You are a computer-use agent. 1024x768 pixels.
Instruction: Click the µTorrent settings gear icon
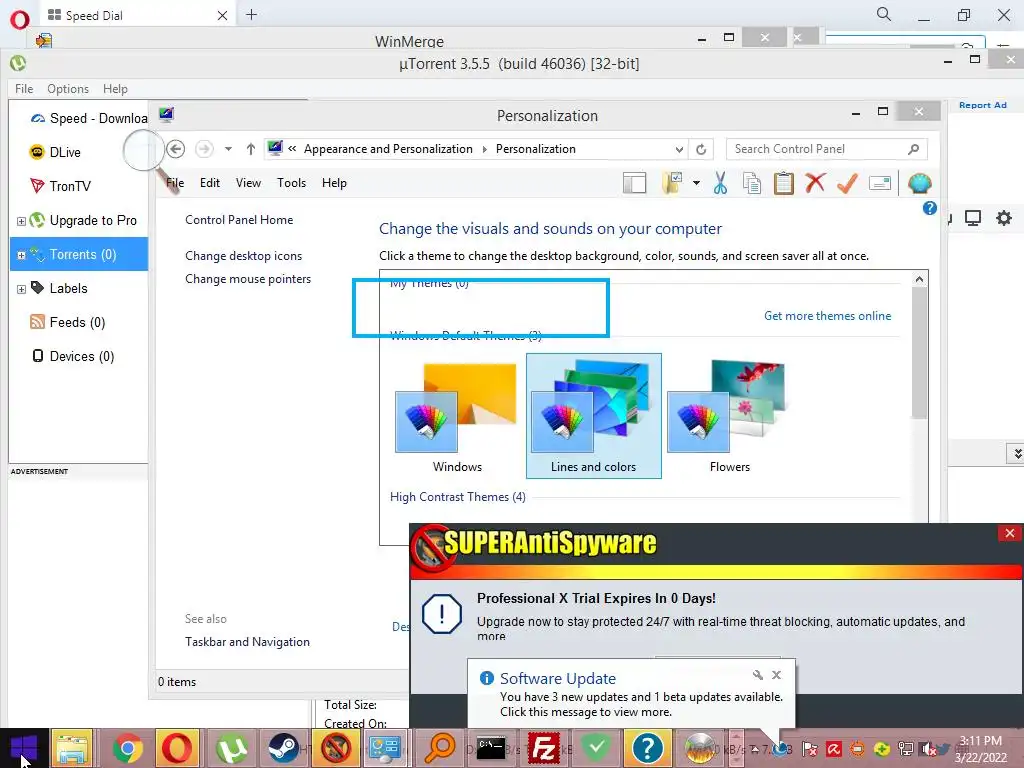click(x=1004, y=218)
